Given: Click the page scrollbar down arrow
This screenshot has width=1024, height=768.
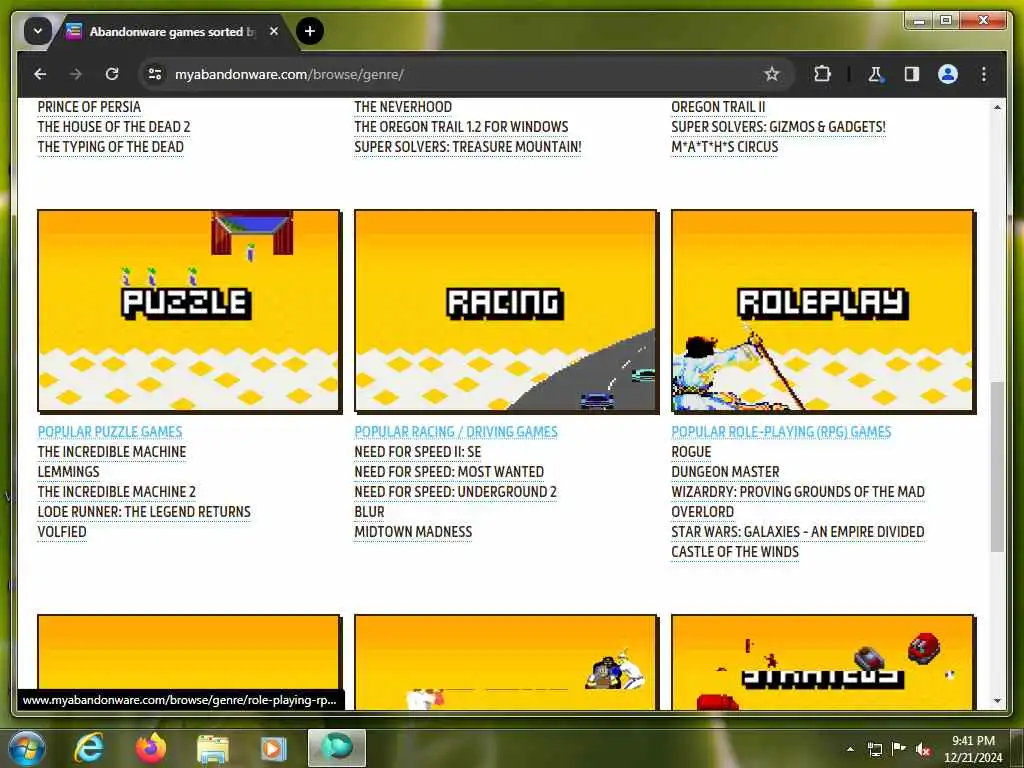Looking at the screenshot, I should point(997,701).
